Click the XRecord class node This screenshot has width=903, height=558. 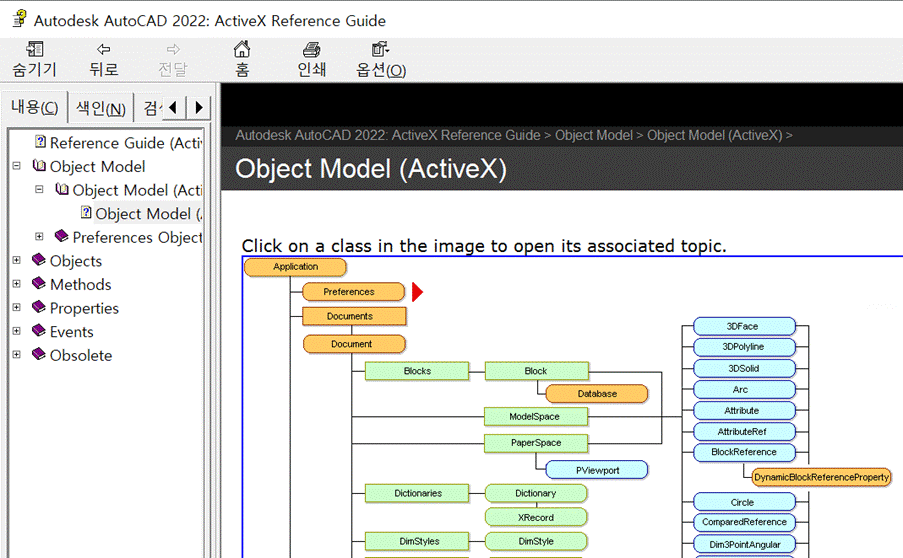536,517
